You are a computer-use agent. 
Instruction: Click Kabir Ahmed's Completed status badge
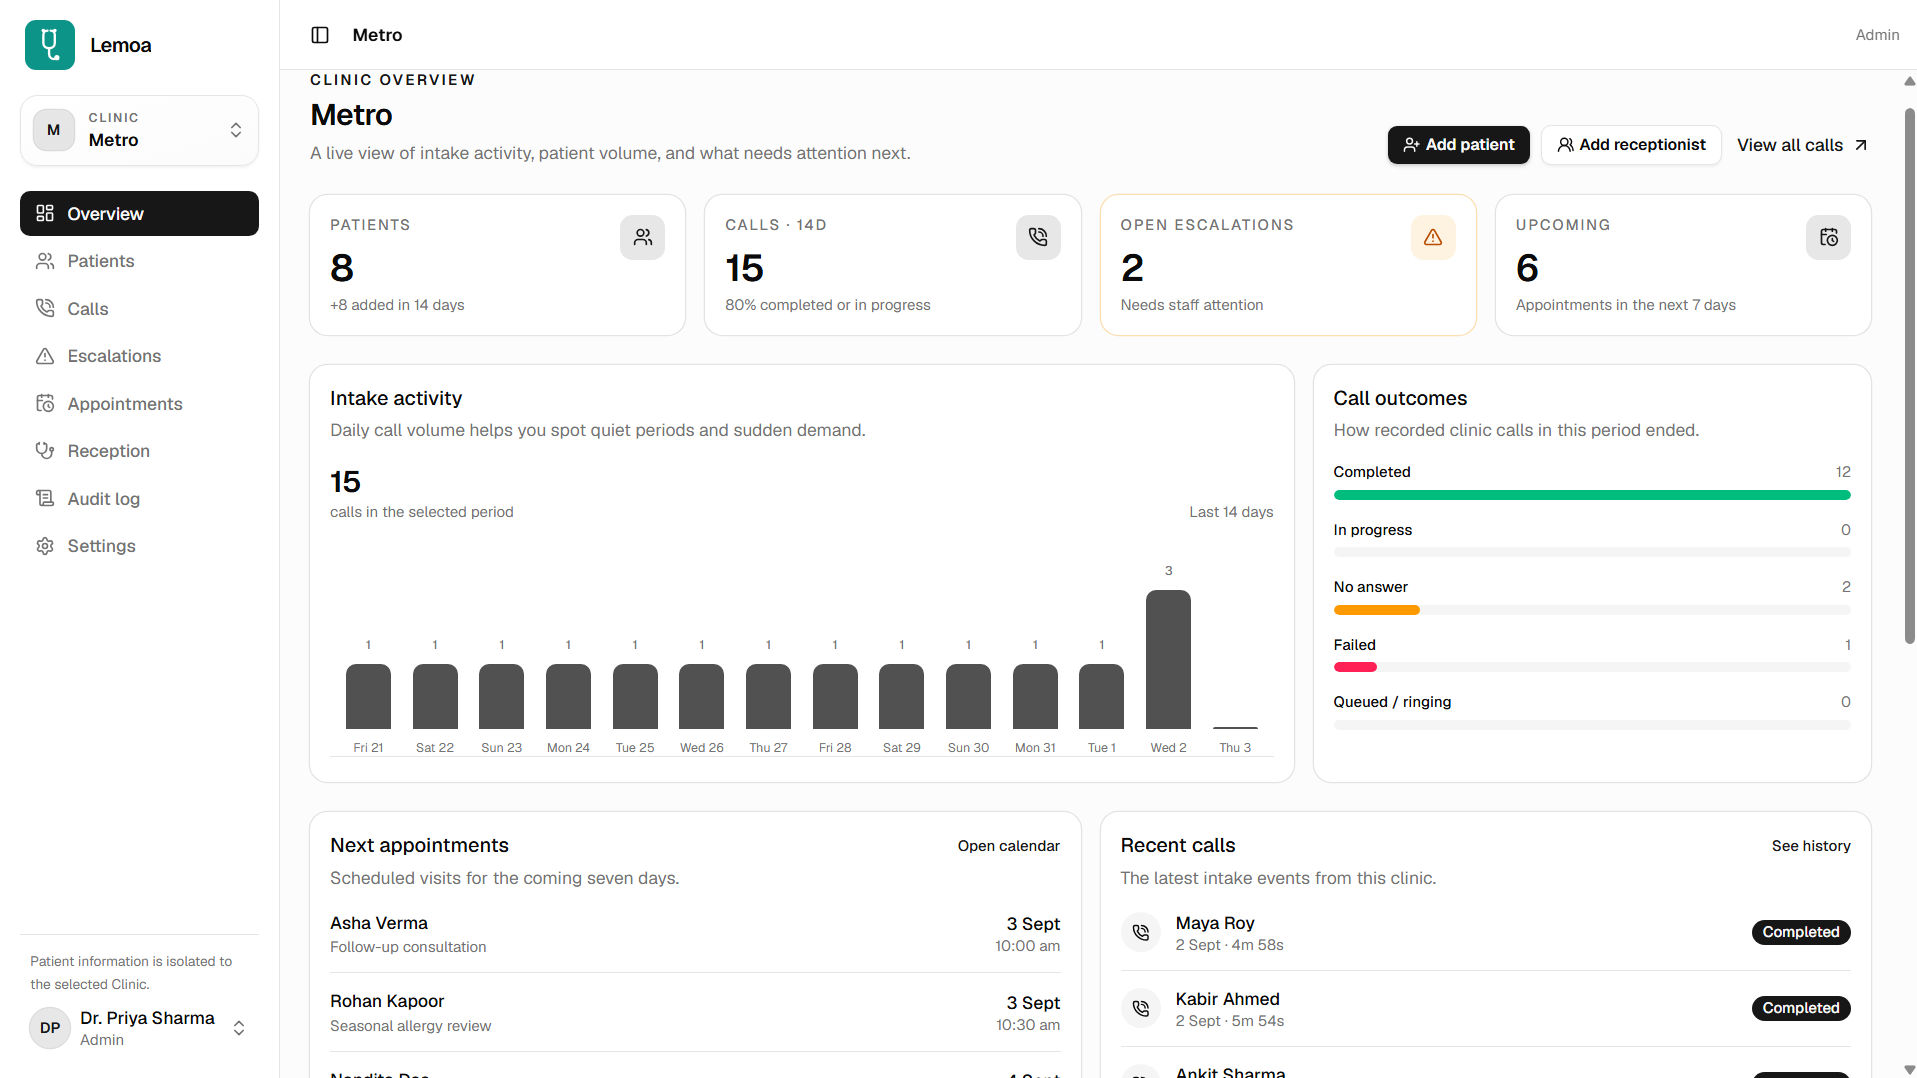[x=1800, y=1008]
